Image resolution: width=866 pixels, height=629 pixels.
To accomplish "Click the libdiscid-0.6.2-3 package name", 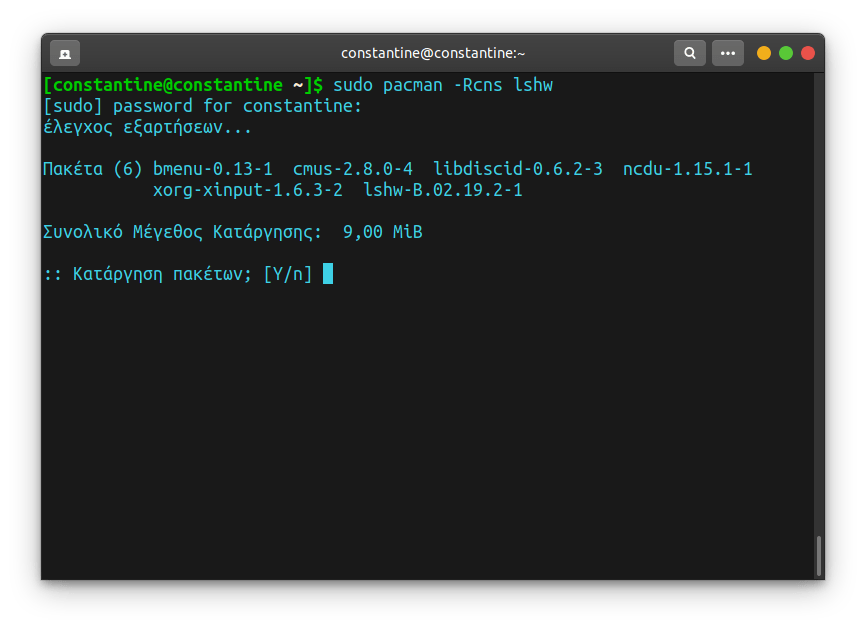I will tap(517, 169).
